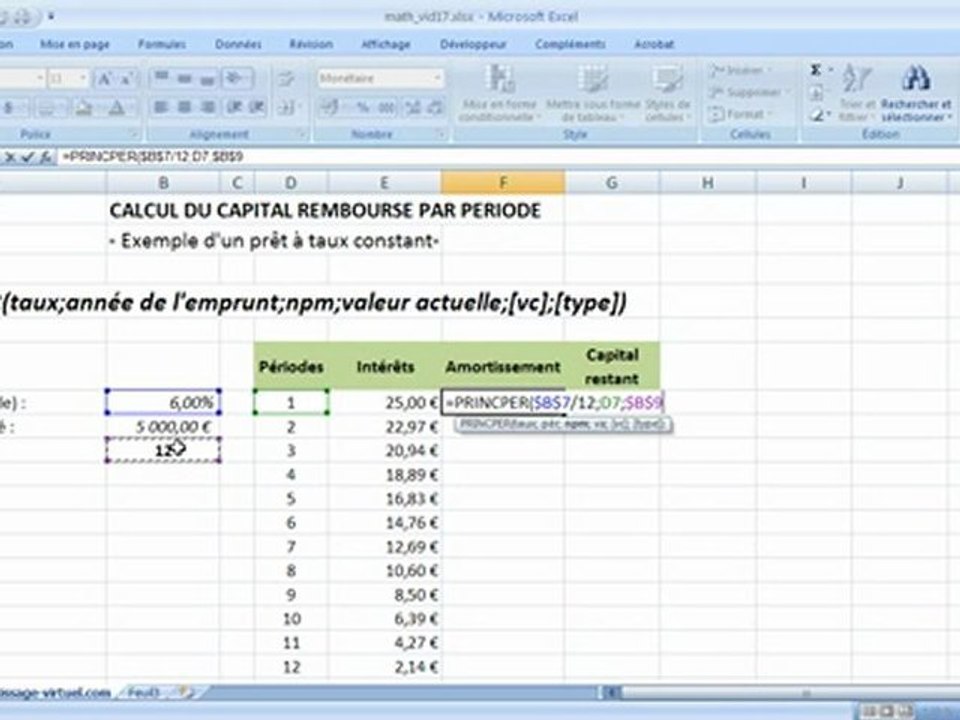Click the fx Insert Function icon
Image resolution: width=960 pixels, height=720 pixels.
46,157
